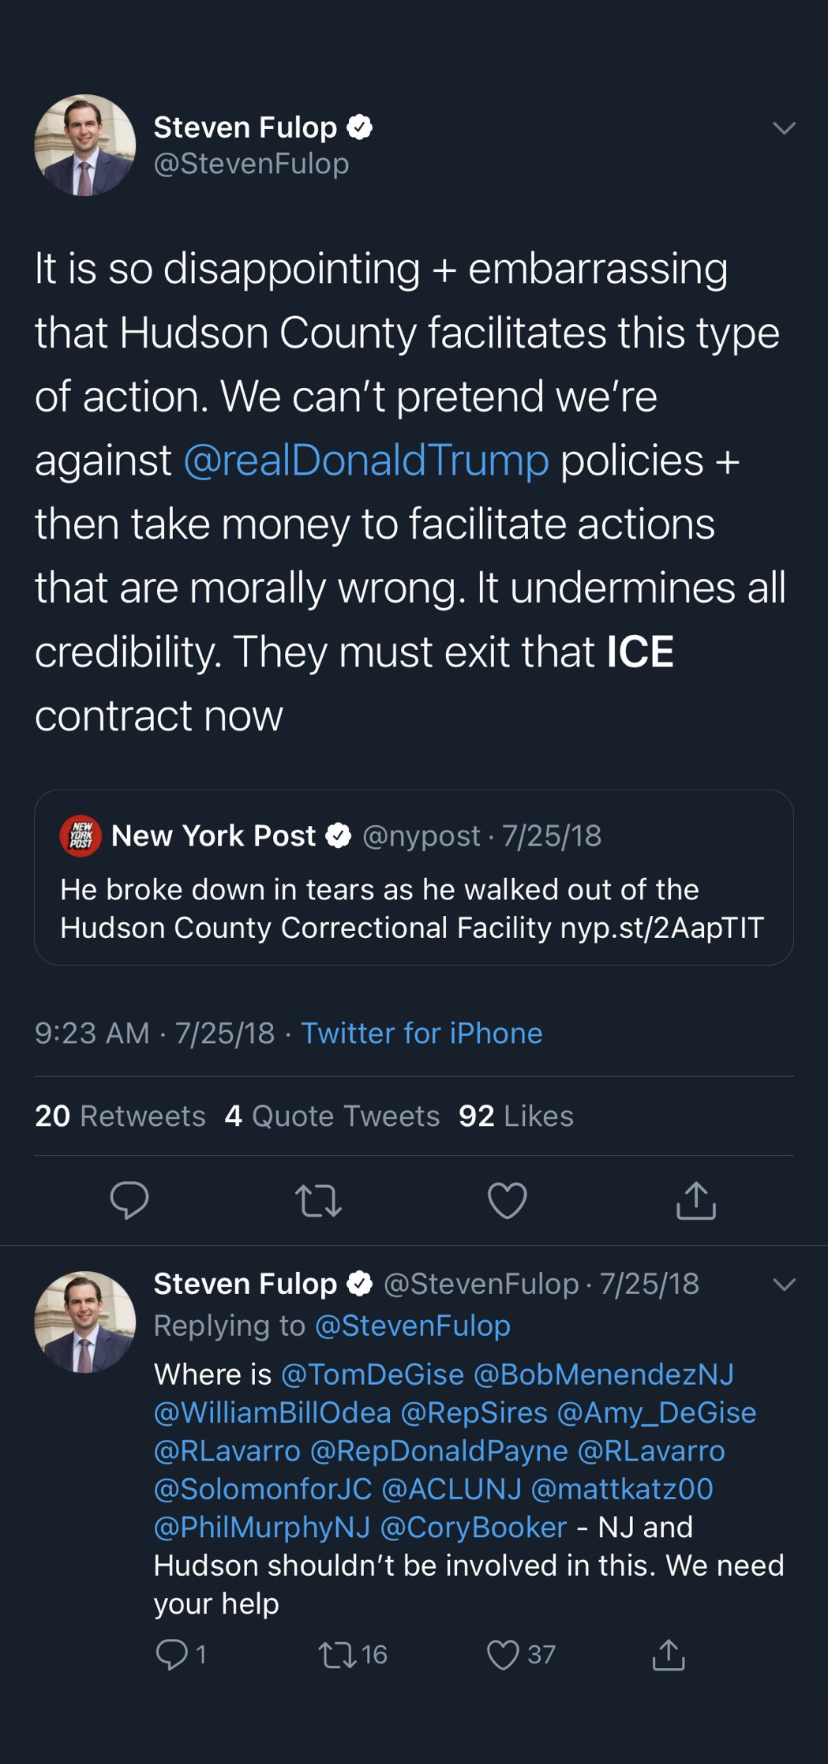The width and height of the screenshot is (828, 1764).
Task: Tap the @TomDeGise mention
Action: click(x=372, y=1375)
